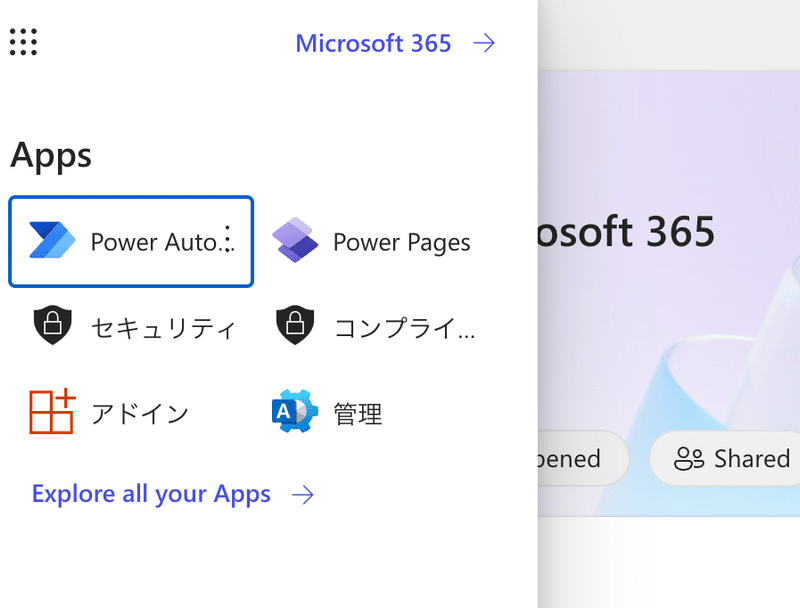Open the セキュリティ shield icon

click(x=53, y=325)
